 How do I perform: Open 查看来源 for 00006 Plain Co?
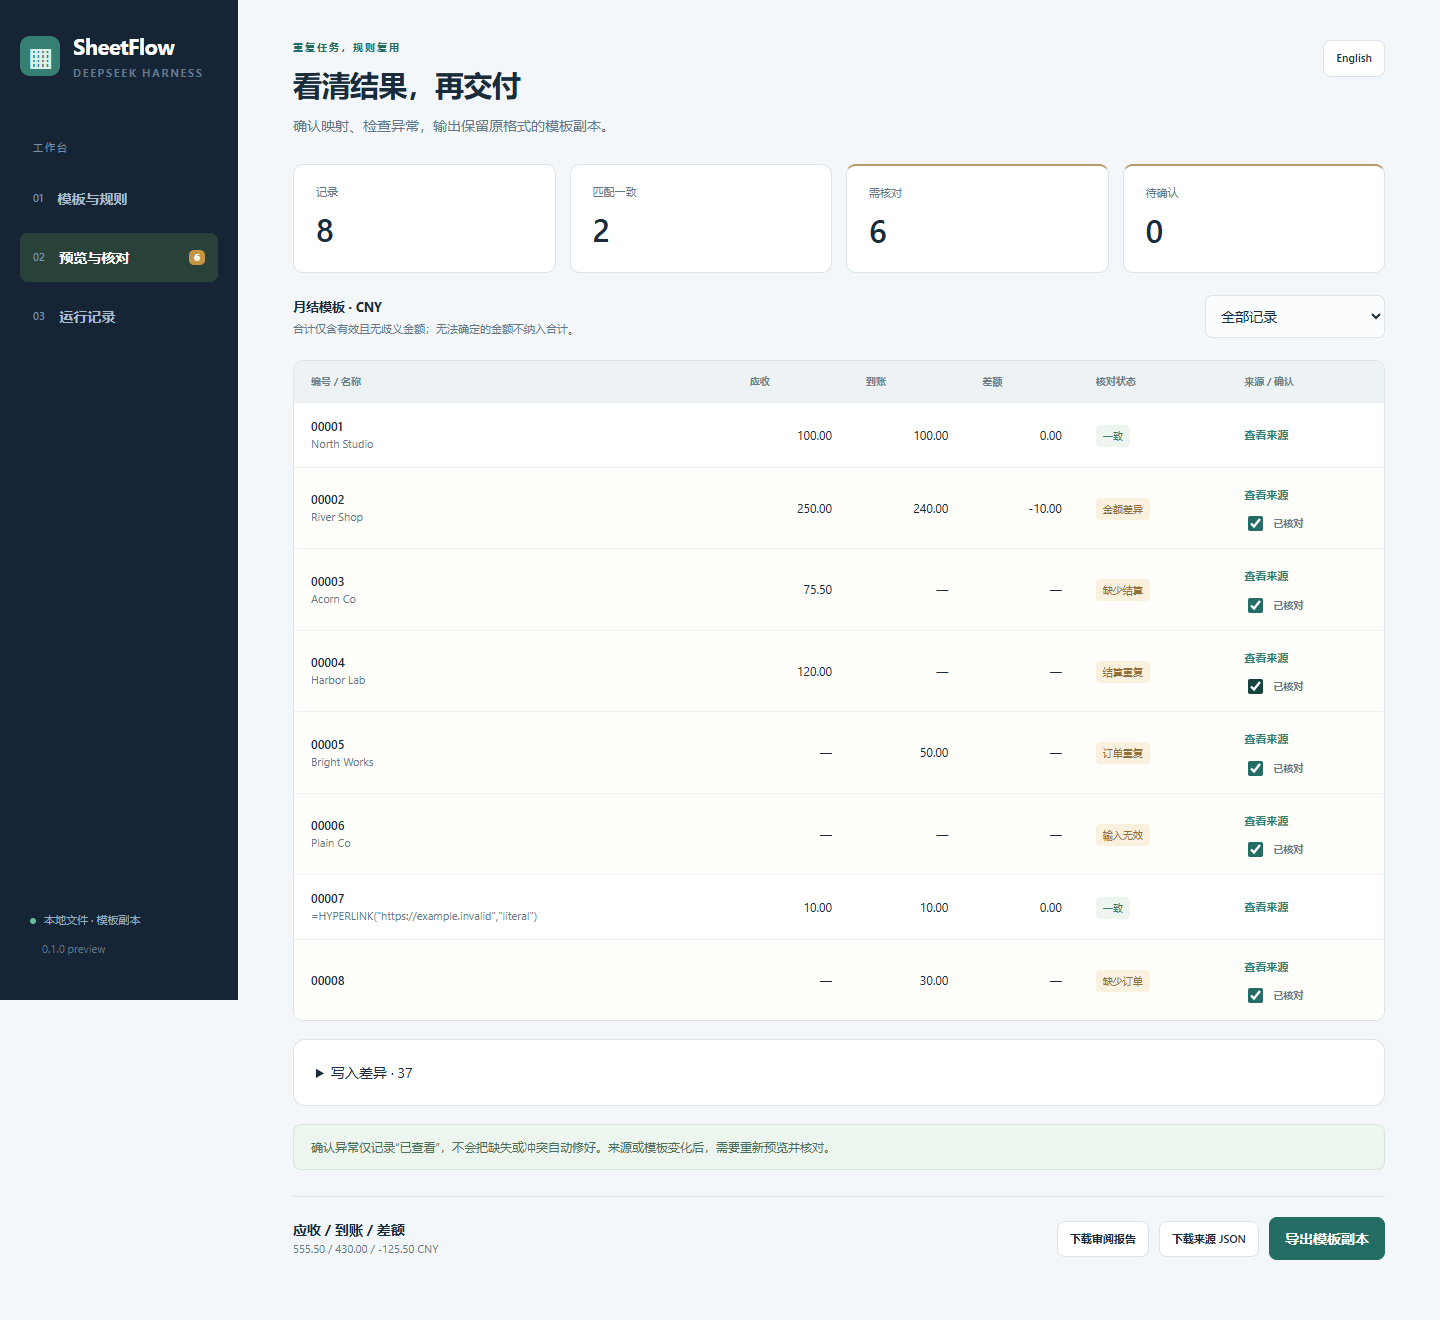click(x=1266, y=821)
